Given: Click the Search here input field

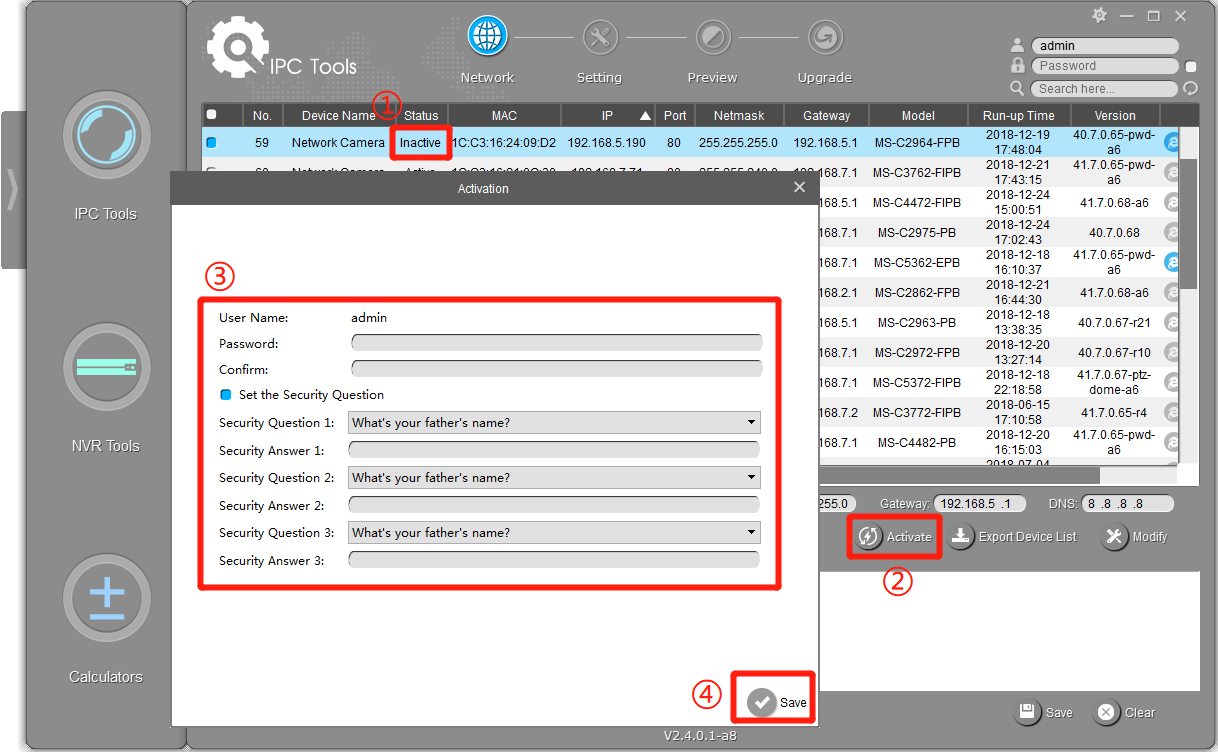Looking at the screenshot, I should (x=1103, y=88).
